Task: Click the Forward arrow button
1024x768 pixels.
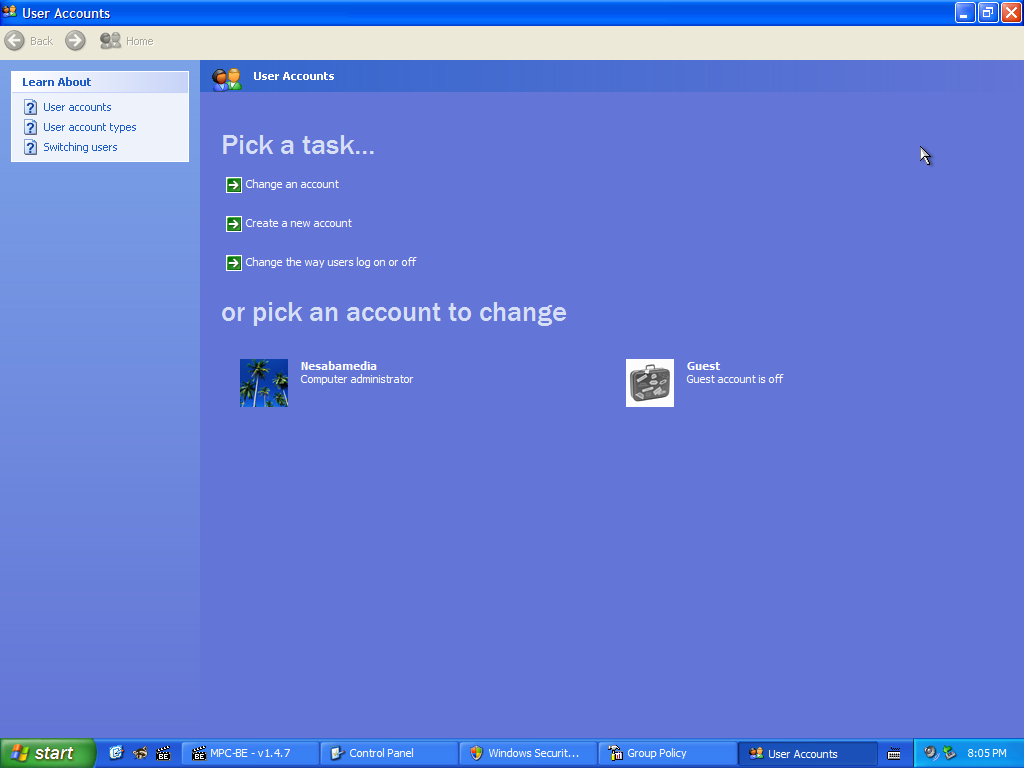Action: (x=76, y=41)
